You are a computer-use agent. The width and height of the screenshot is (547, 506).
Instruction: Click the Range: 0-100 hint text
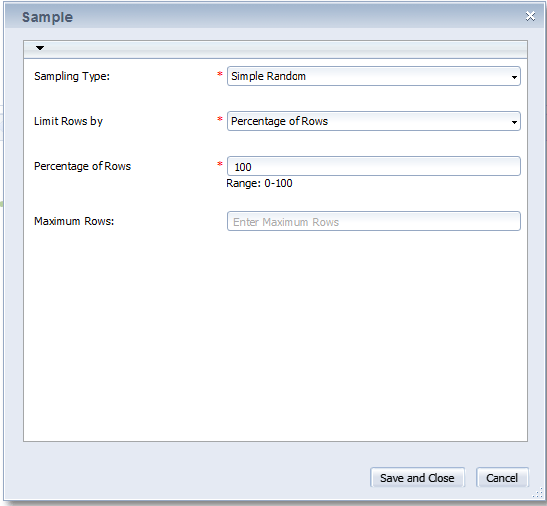[x=259, y=183]
